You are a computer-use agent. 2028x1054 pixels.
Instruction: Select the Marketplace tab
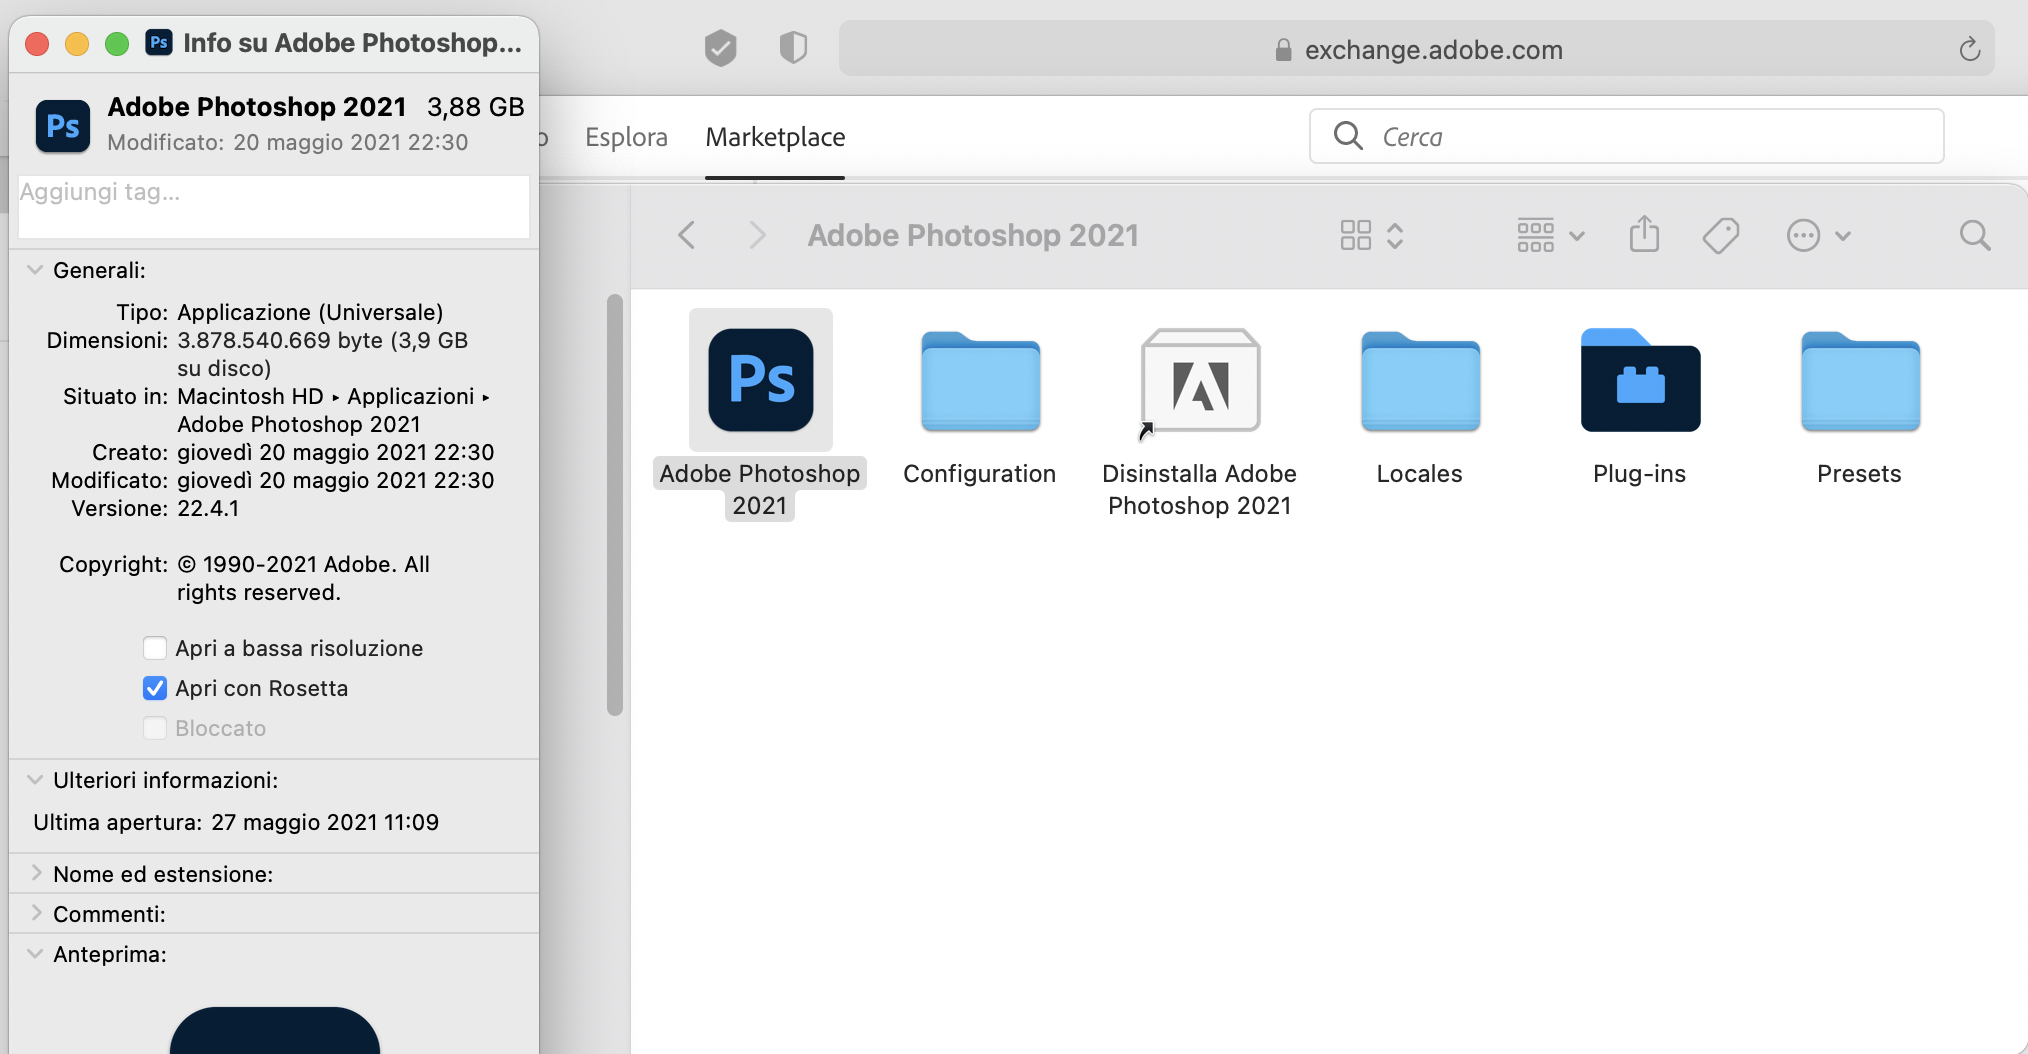coord(775,137)
